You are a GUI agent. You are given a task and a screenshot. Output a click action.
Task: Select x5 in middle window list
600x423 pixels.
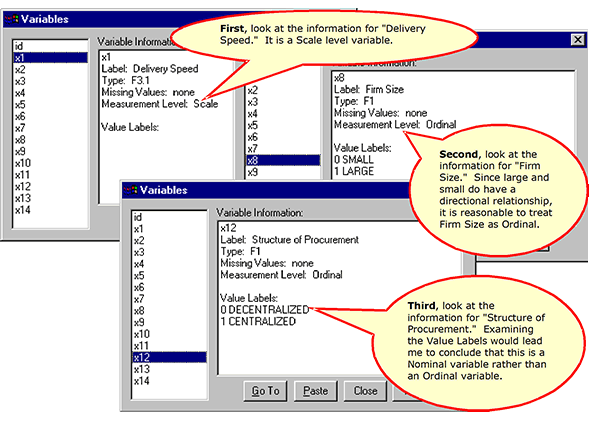pyautogui.click(x=283, y=125)
